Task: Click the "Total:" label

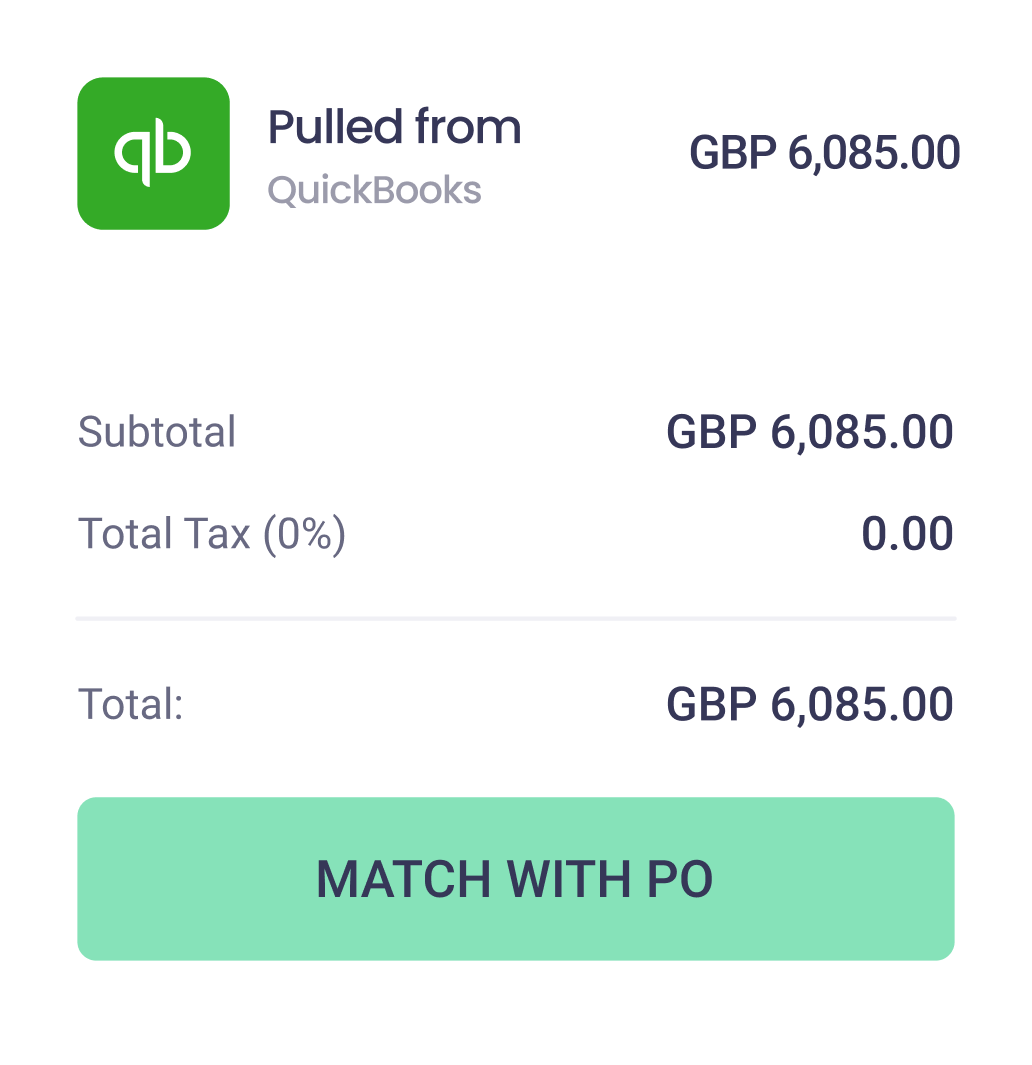Action: click(x=131, y=705)
